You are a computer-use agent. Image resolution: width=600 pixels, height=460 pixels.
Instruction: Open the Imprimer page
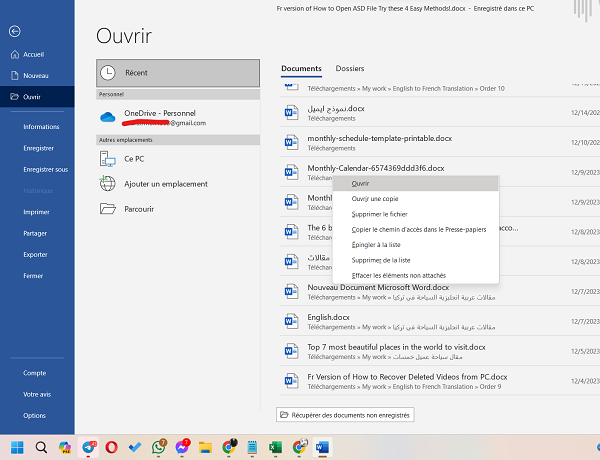(x=37, y=212)
